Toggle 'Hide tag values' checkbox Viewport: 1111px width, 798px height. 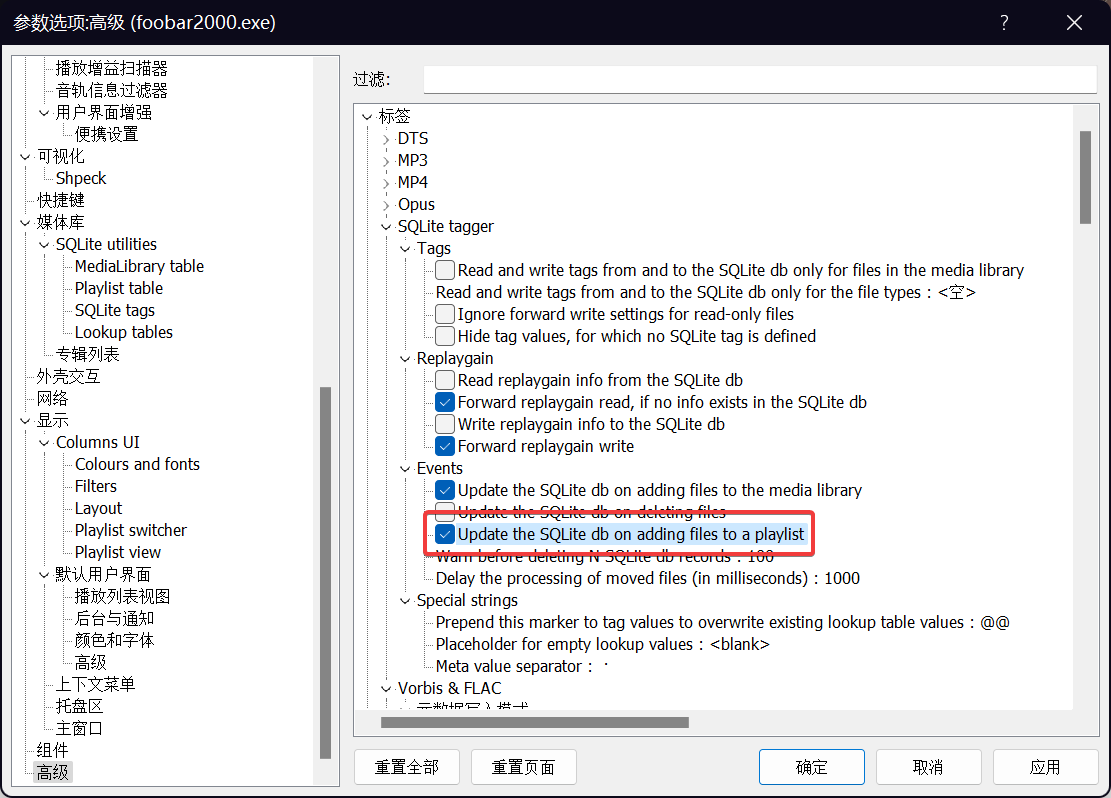click(x=445, y=336)
